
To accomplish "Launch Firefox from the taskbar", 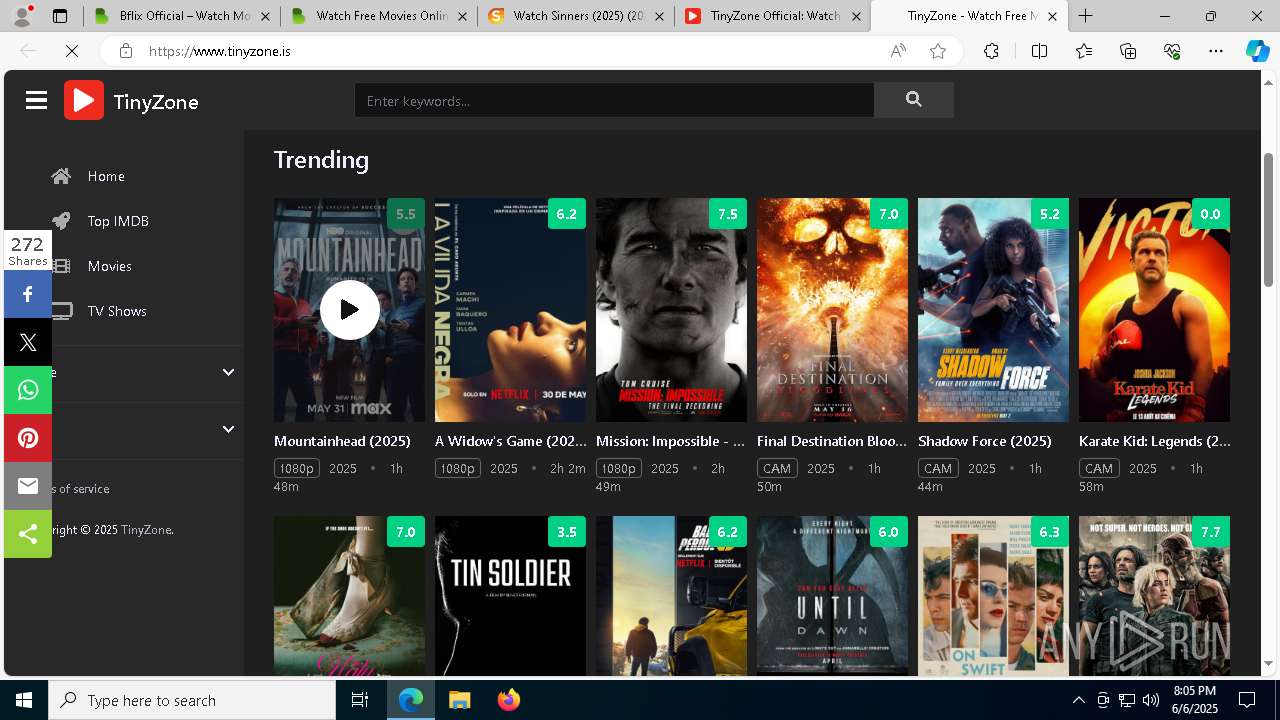I will coord(509,700).
